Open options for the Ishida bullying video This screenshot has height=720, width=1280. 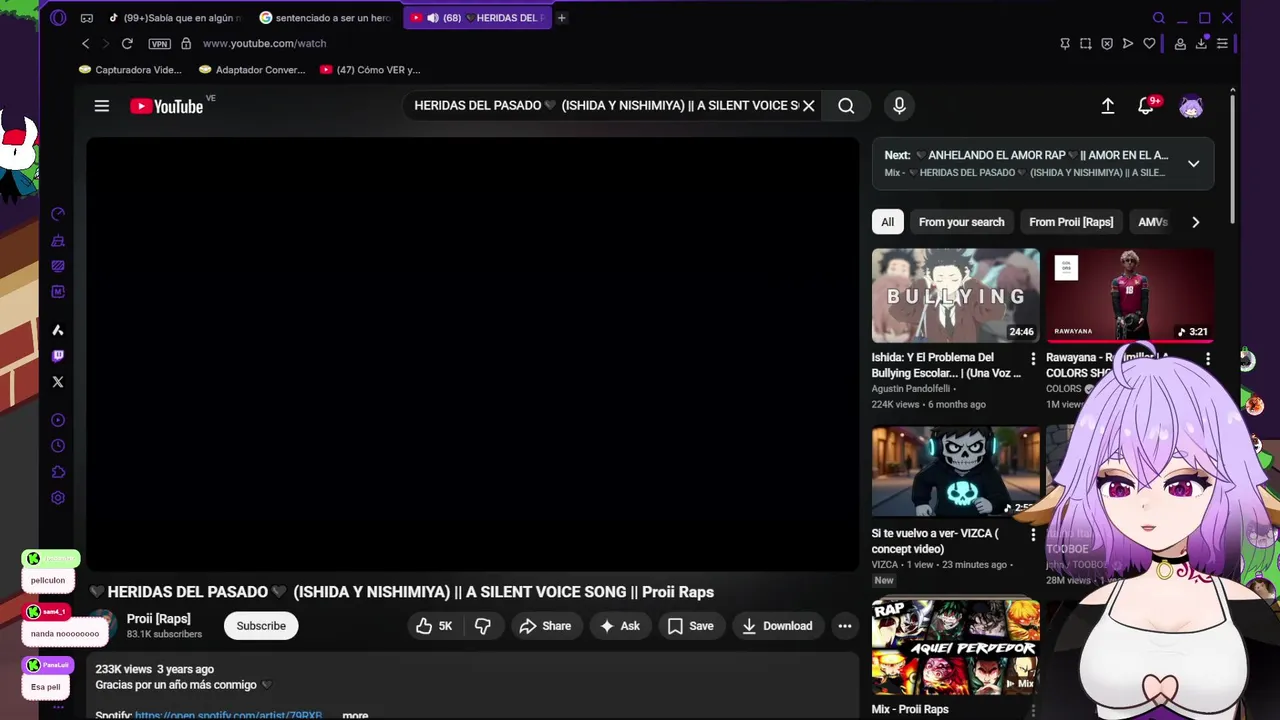(1033, 358)
